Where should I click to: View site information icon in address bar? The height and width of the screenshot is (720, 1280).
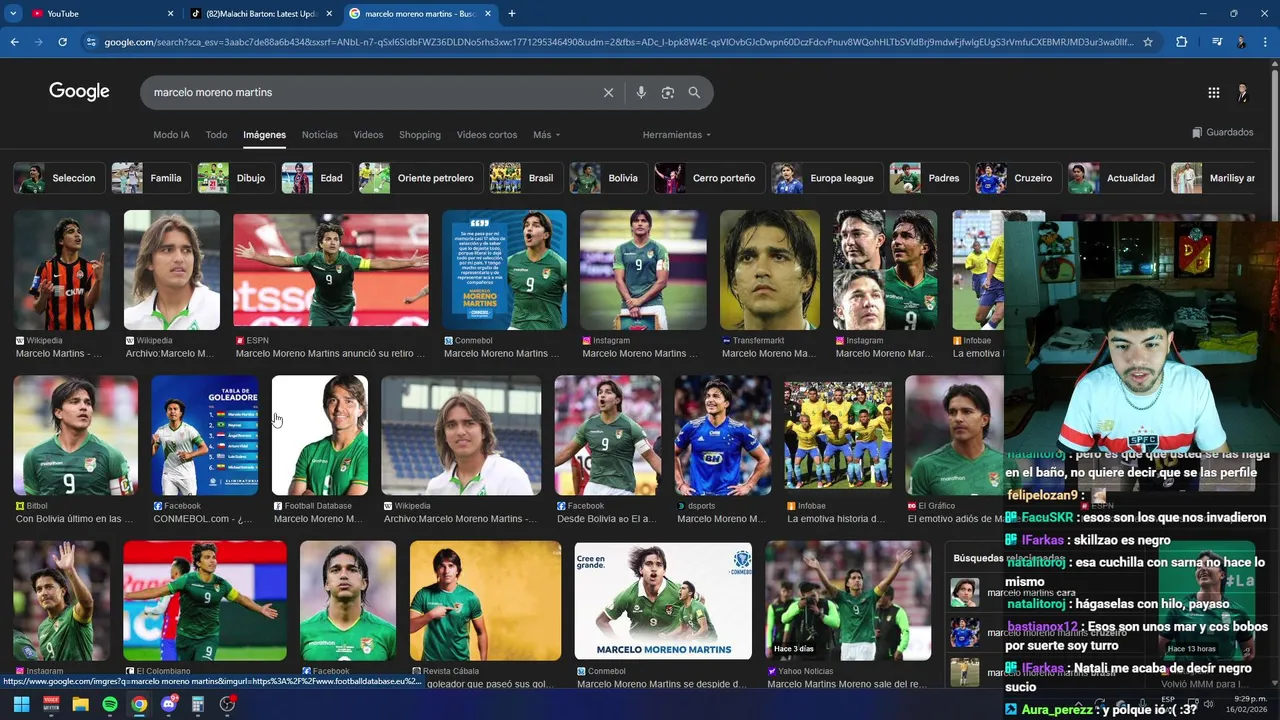click(91, 42)
